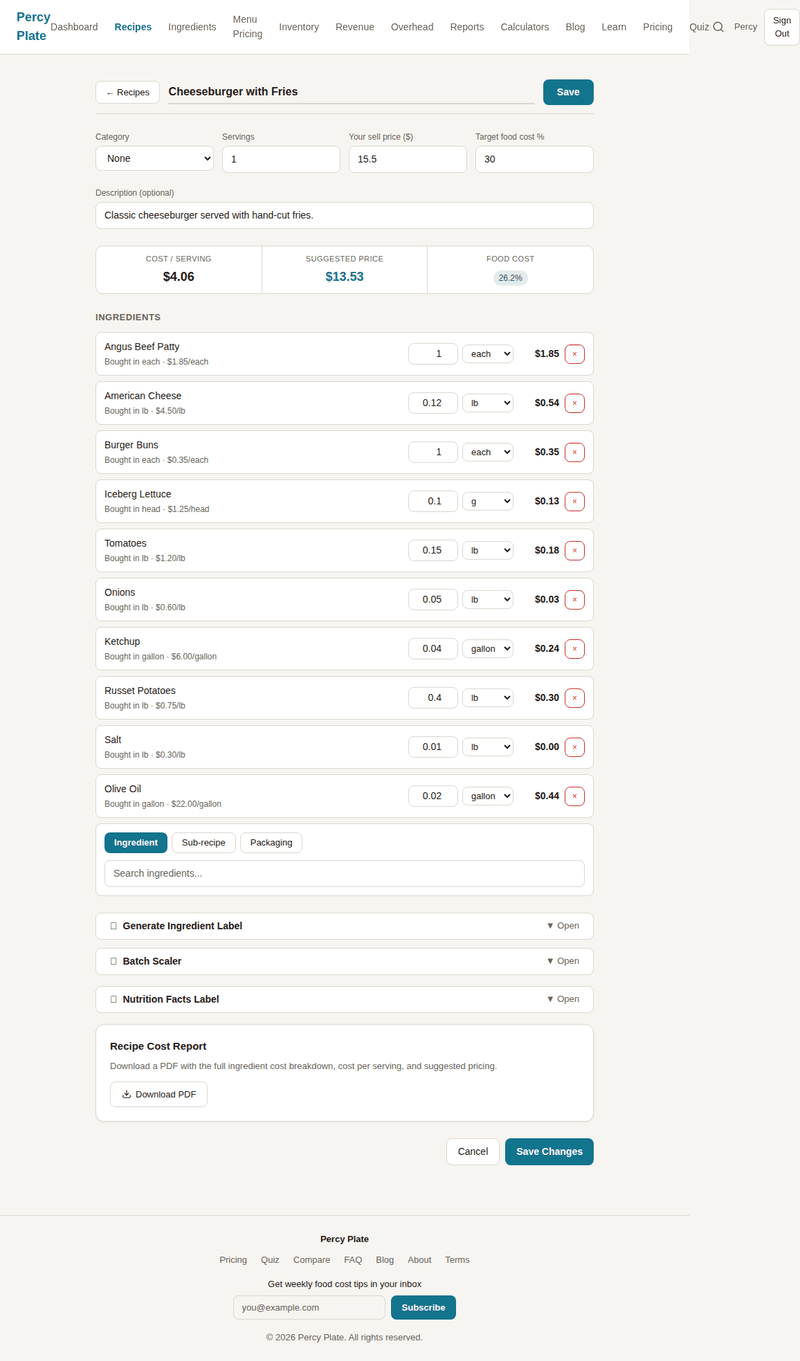Remove the Angus Beef Patty ingredient
Viewport: 800px width, 1361px height.
[574, 354]
